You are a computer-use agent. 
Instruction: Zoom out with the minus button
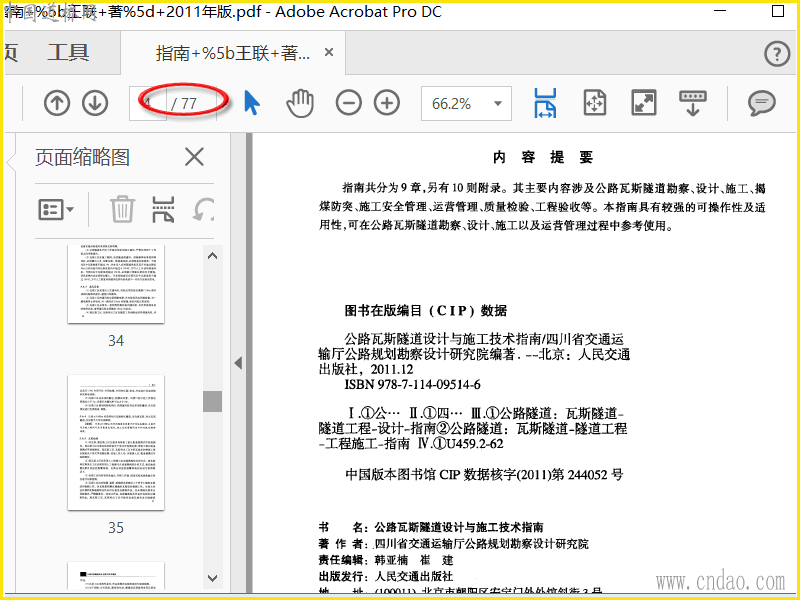click(x=348, y=103)
